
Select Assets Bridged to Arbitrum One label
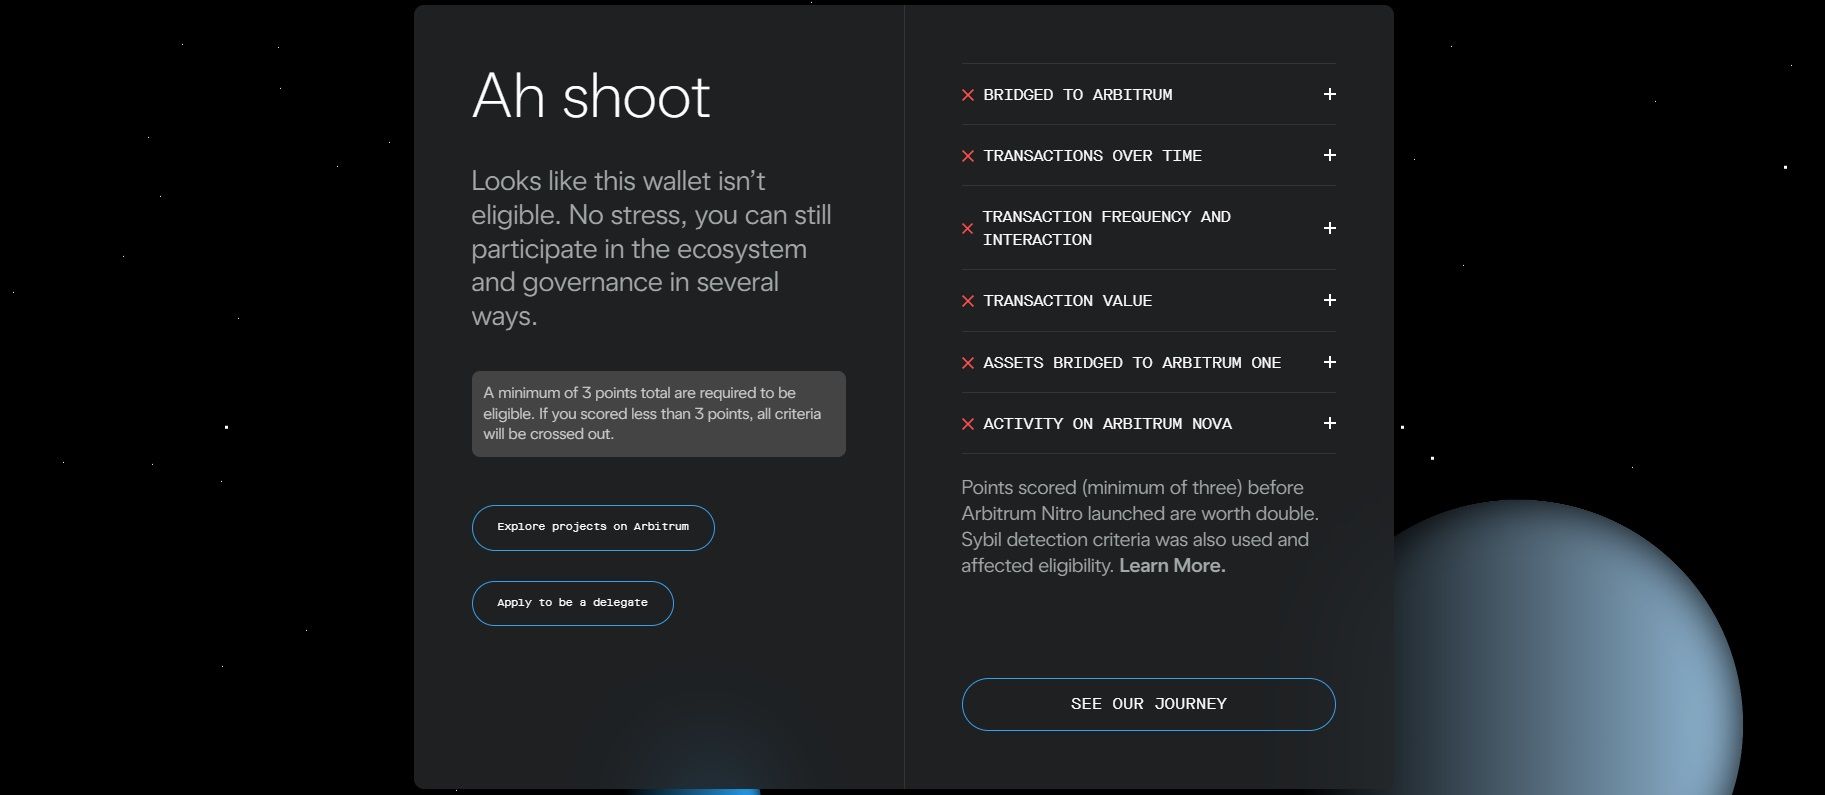pos(1132,363)
